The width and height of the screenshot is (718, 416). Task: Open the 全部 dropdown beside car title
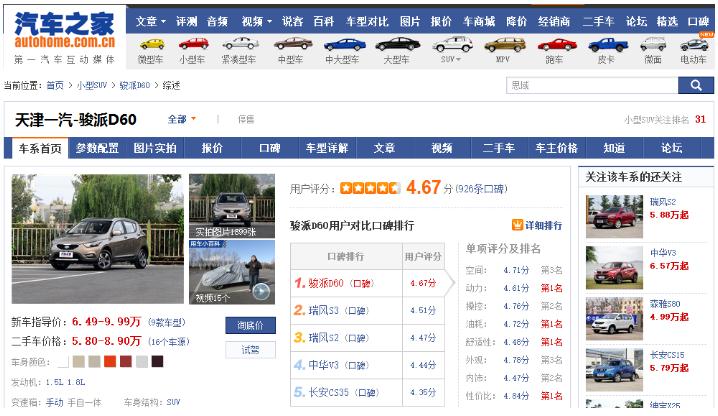[182, 120]
